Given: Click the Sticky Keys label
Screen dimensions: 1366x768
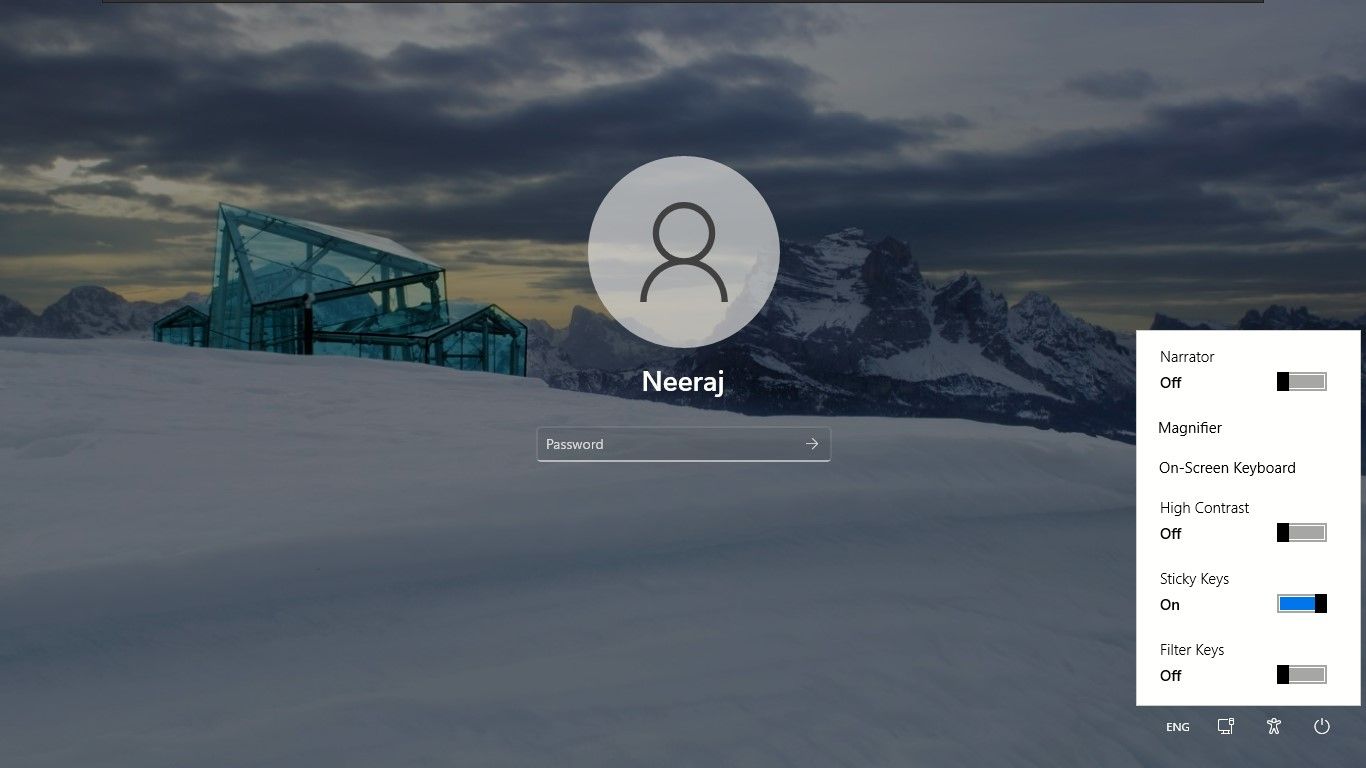Looking at the screenshot, I should (1194, 579).
